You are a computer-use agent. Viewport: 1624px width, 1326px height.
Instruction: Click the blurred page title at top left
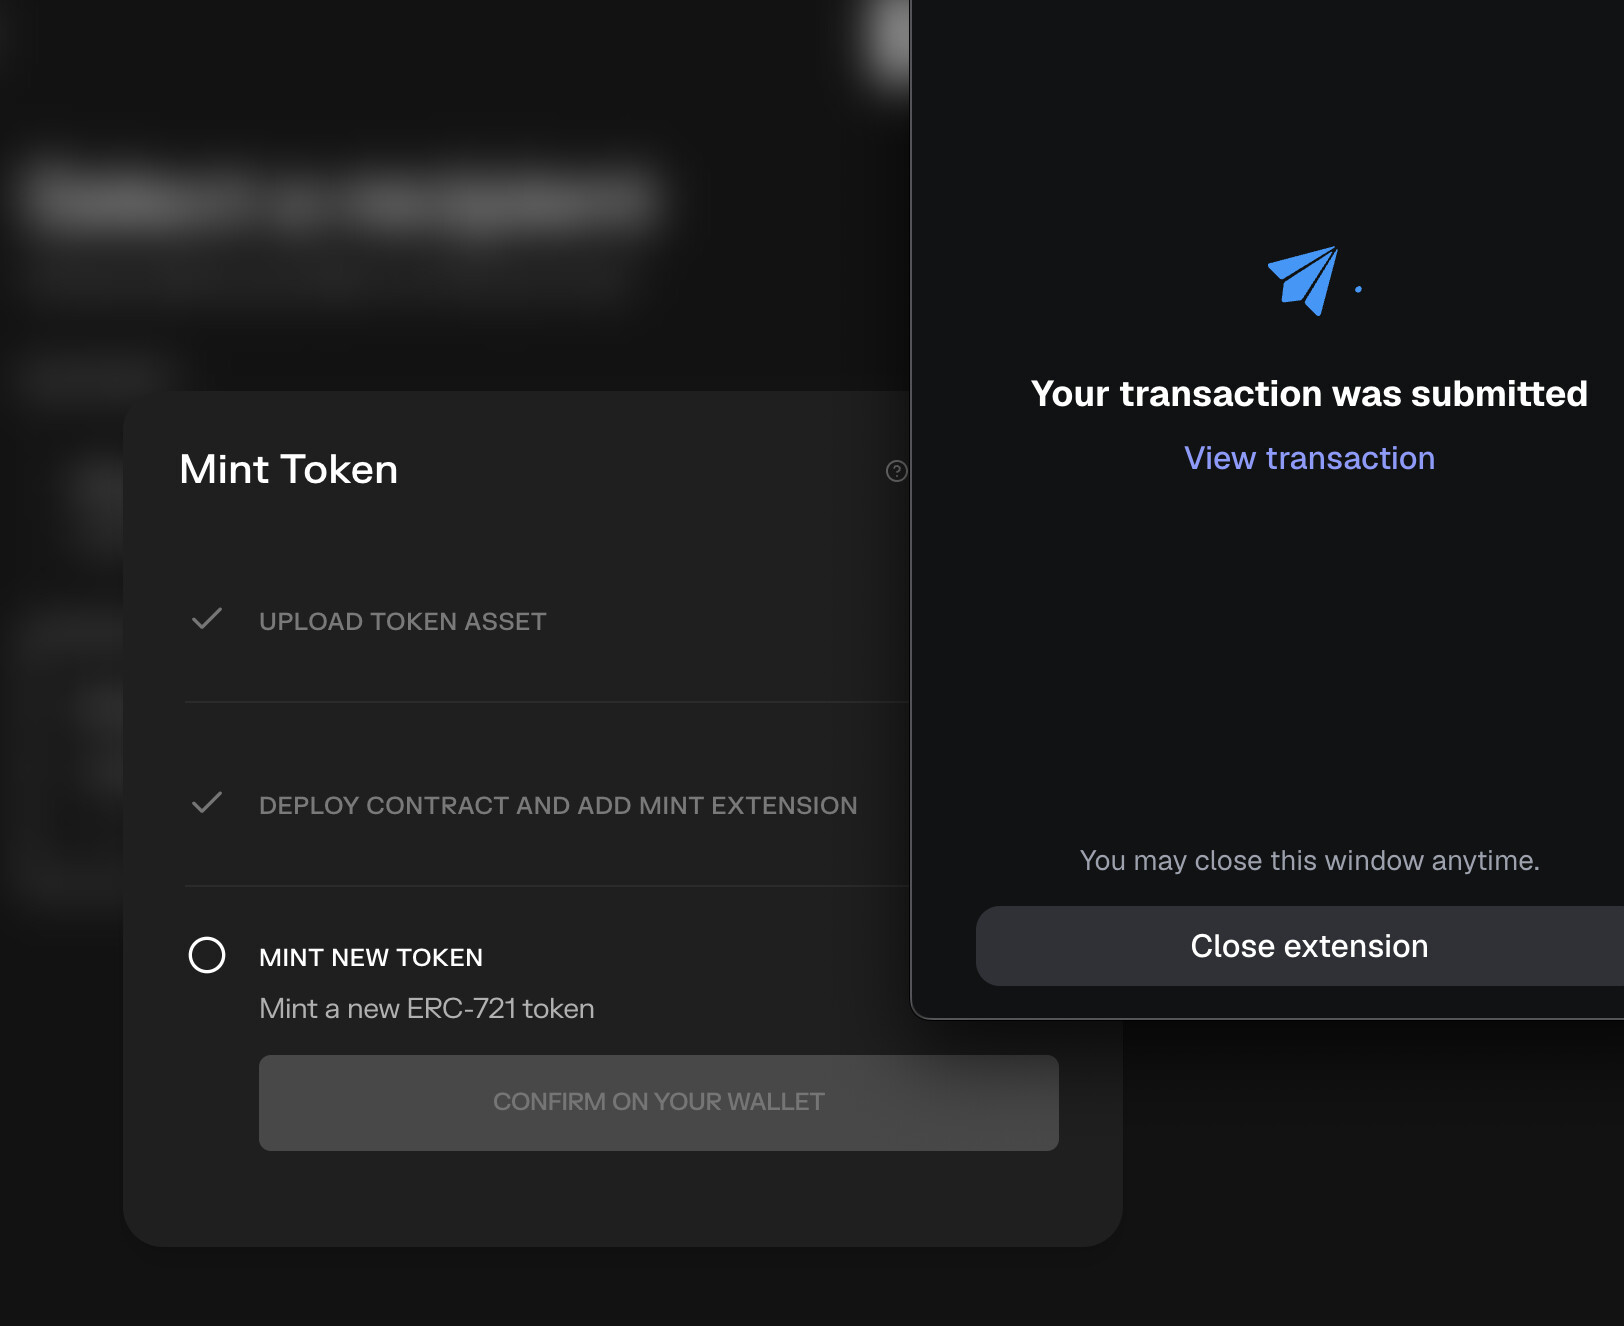[x=340, y=198]
